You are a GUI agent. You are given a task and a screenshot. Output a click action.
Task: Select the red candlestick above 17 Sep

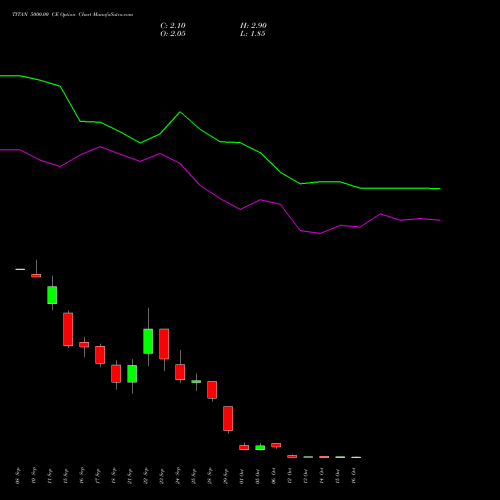click(x=100, y=355)
